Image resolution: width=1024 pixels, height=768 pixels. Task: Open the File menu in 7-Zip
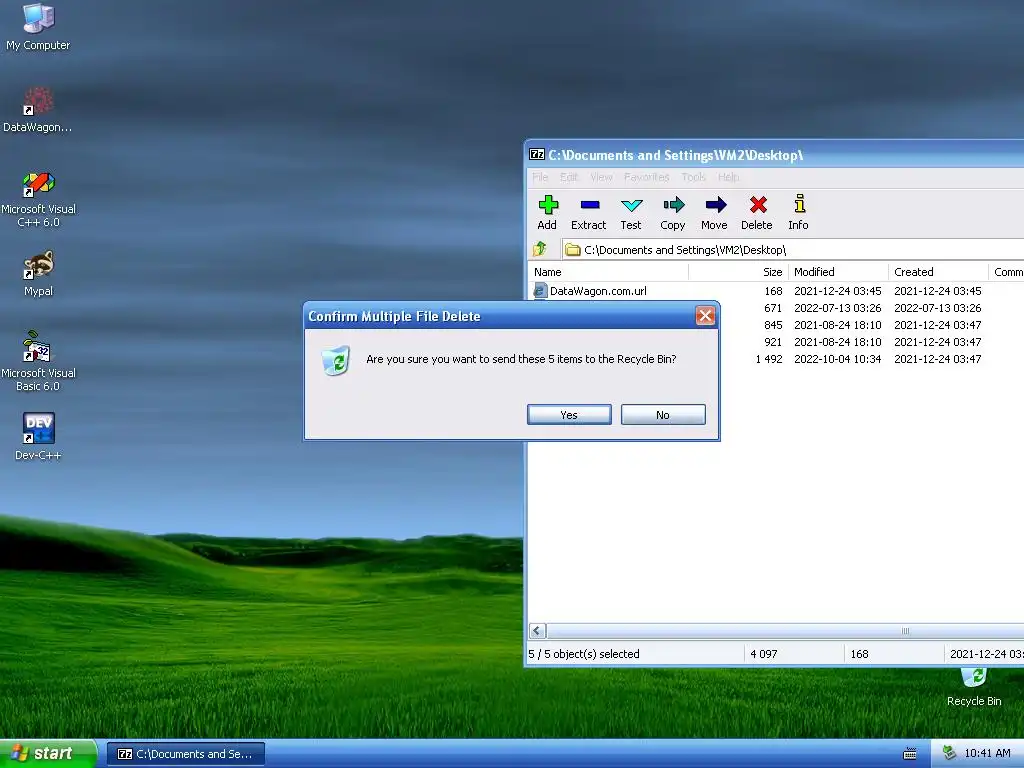tap(540, 177)
